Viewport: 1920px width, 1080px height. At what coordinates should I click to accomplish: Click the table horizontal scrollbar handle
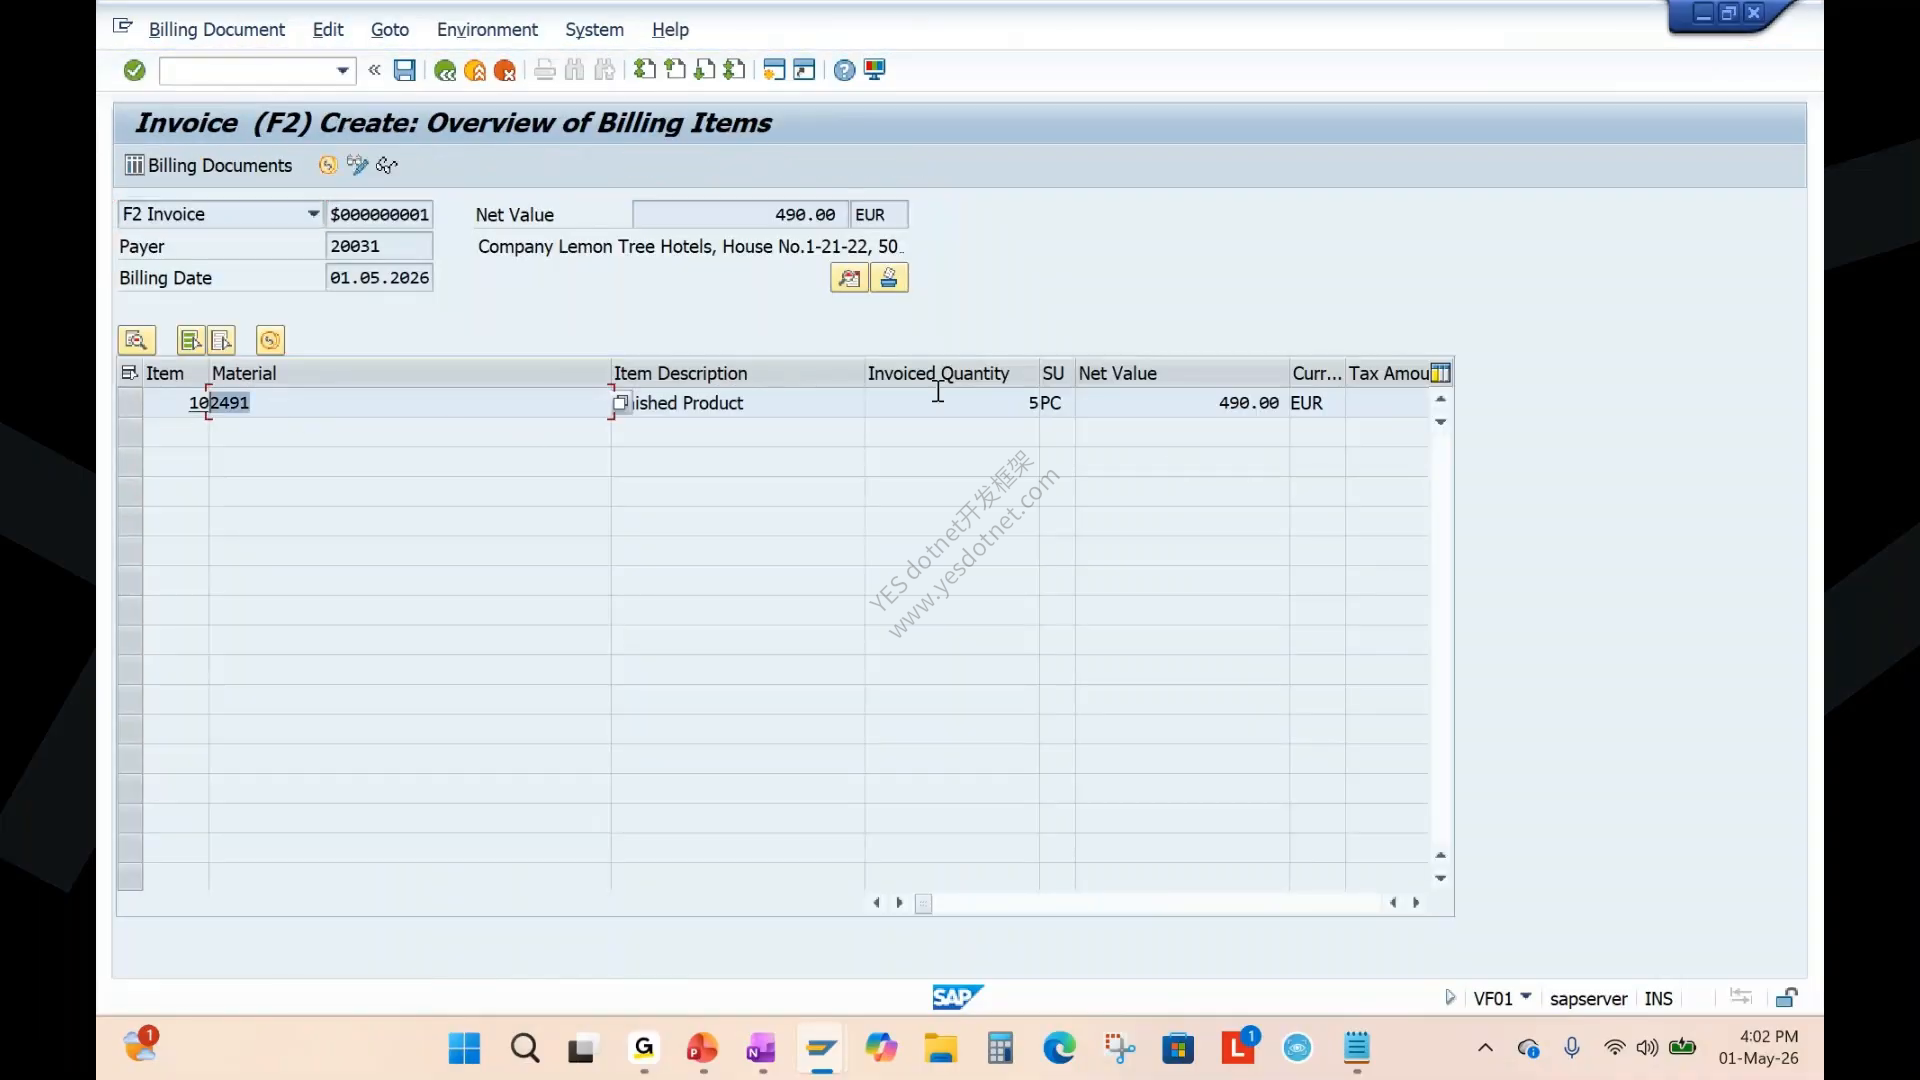tap(924, 903)
